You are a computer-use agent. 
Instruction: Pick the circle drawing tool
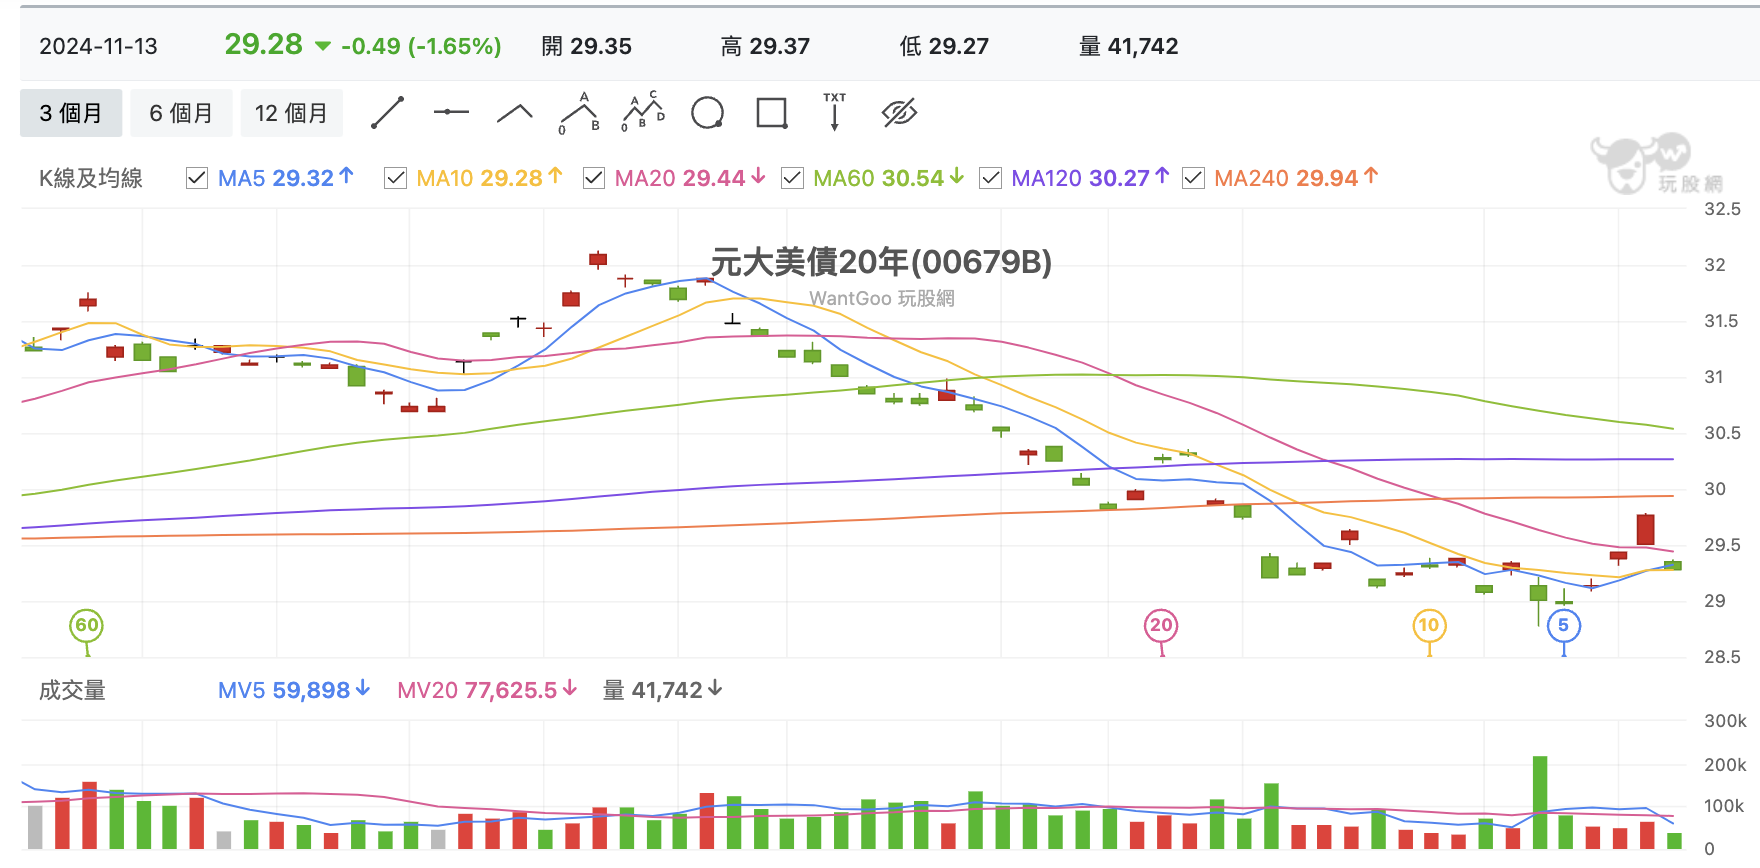coord(707,113)
